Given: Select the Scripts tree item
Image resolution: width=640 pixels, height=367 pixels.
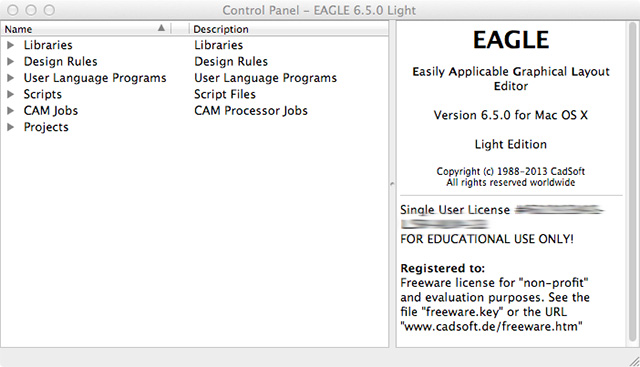Looking at the screenshot, I should (x=42, y=94).
